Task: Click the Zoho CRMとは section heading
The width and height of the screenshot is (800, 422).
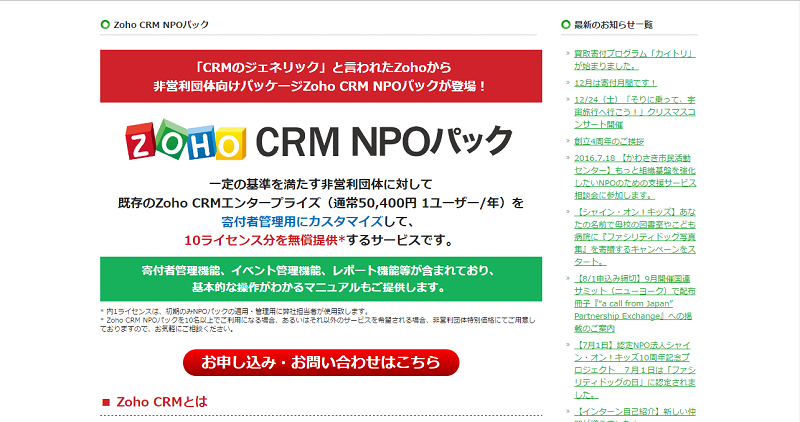Action: pyautogui.click(x=162, y=402)
